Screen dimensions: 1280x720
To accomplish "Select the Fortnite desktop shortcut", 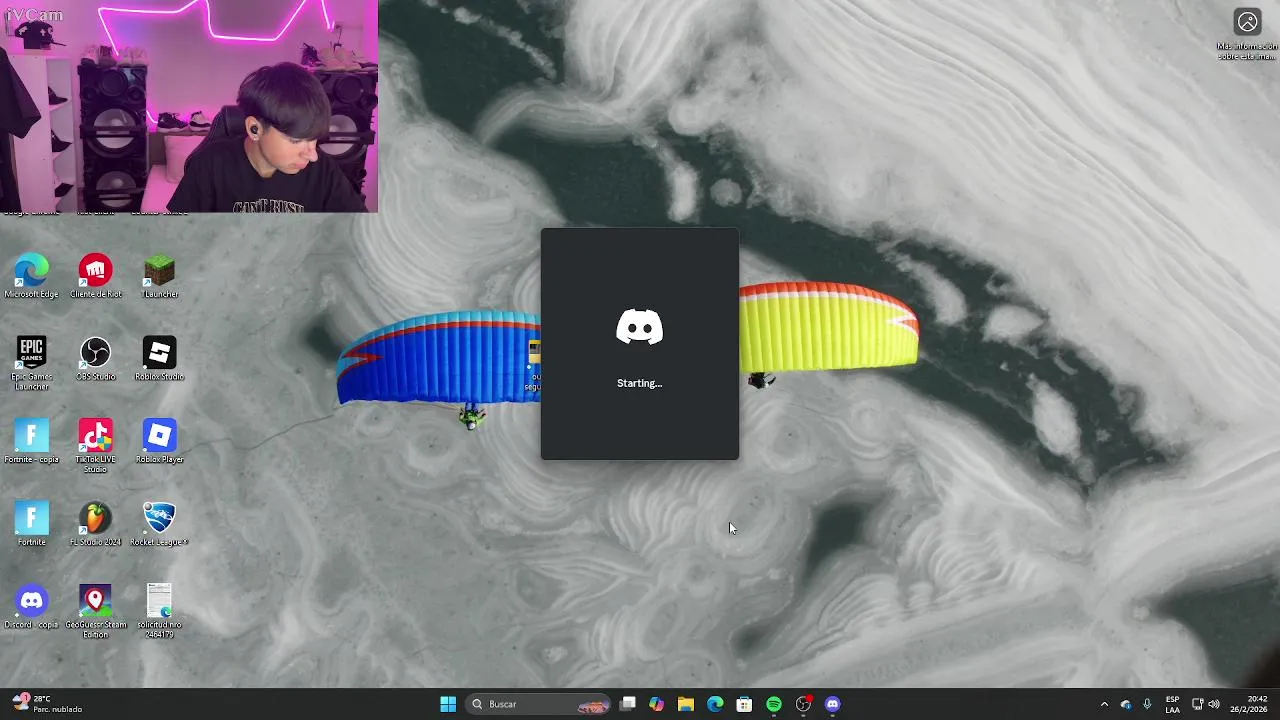I will tap(31, 524).
